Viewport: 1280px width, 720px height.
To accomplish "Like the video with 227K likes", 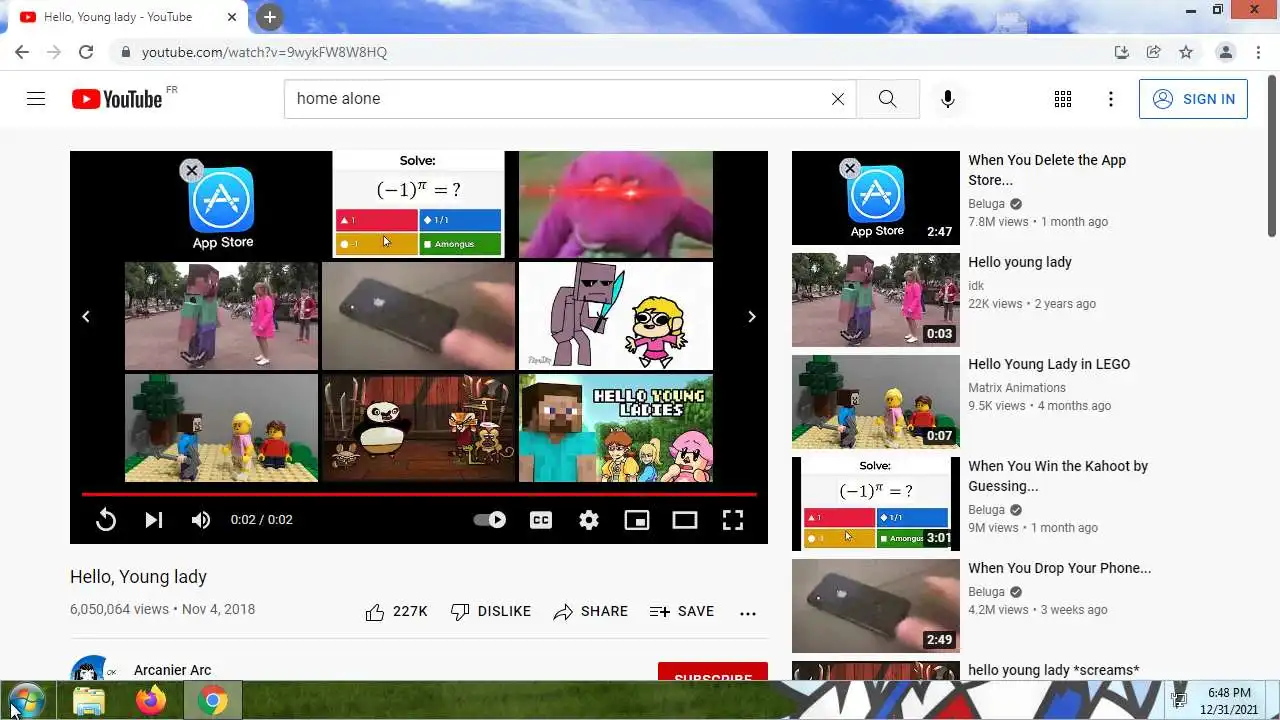I will tap(396, 611).
